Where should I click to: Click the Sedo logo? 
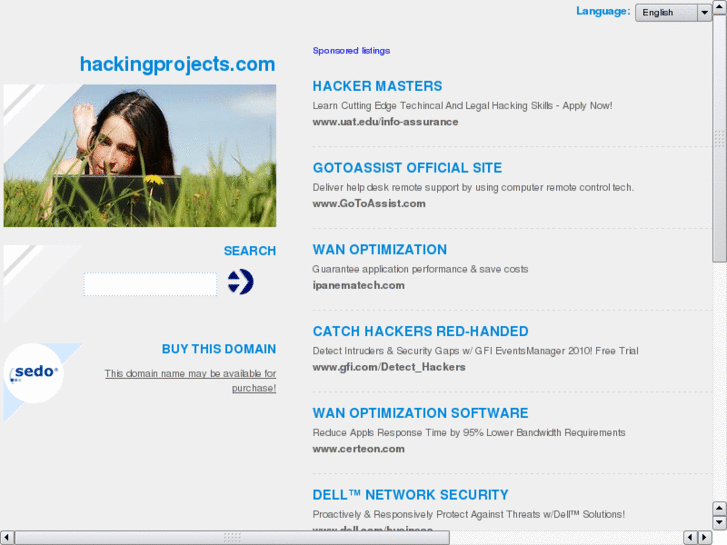34,372
